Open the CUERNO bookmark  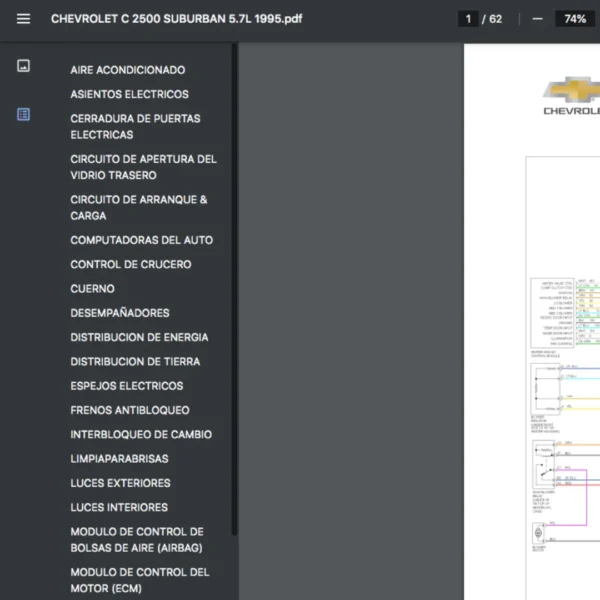coord(92,288)
